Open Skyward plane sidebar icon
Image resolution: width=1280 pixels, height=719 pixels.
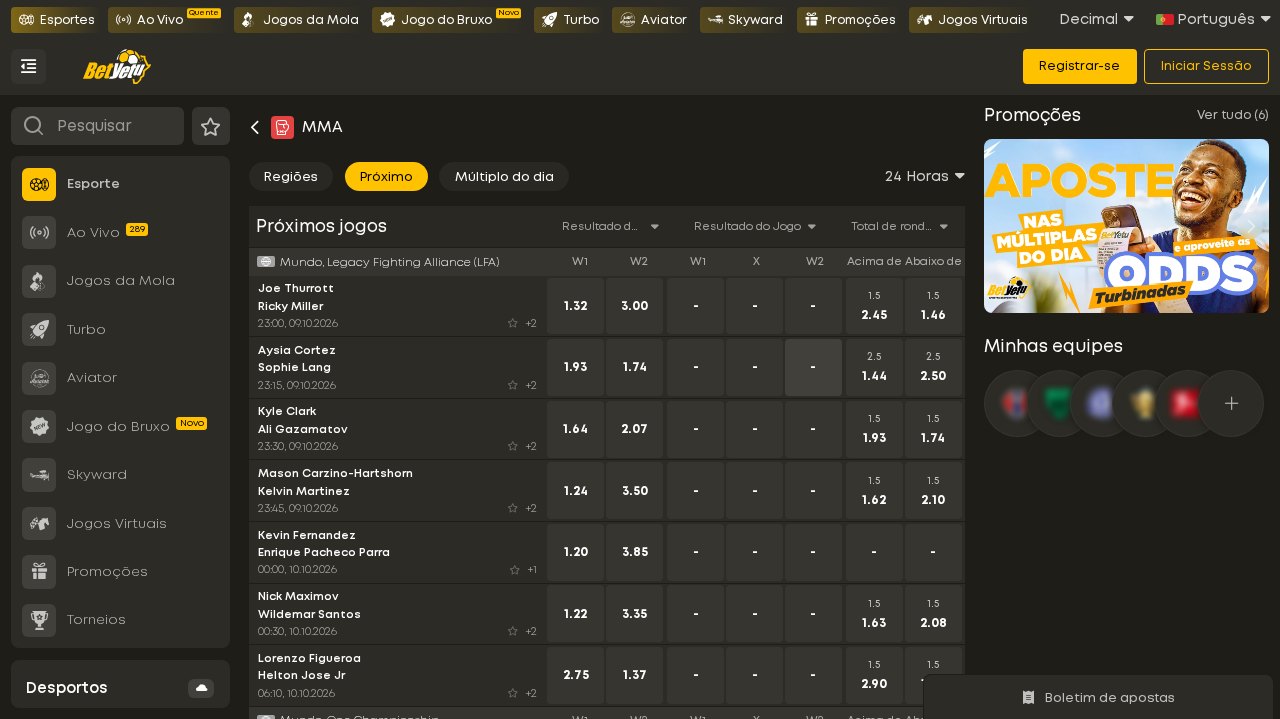(x=39, y=475)
